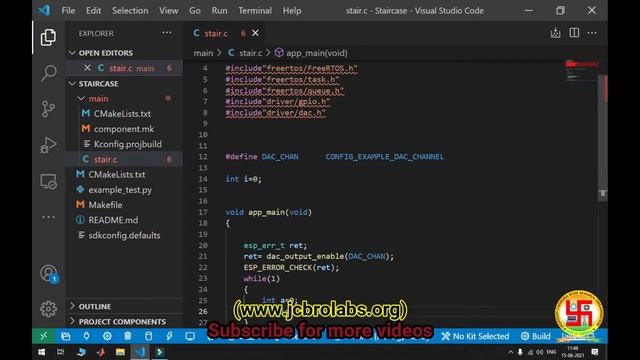Open the Go menu

tap(195, 11)
